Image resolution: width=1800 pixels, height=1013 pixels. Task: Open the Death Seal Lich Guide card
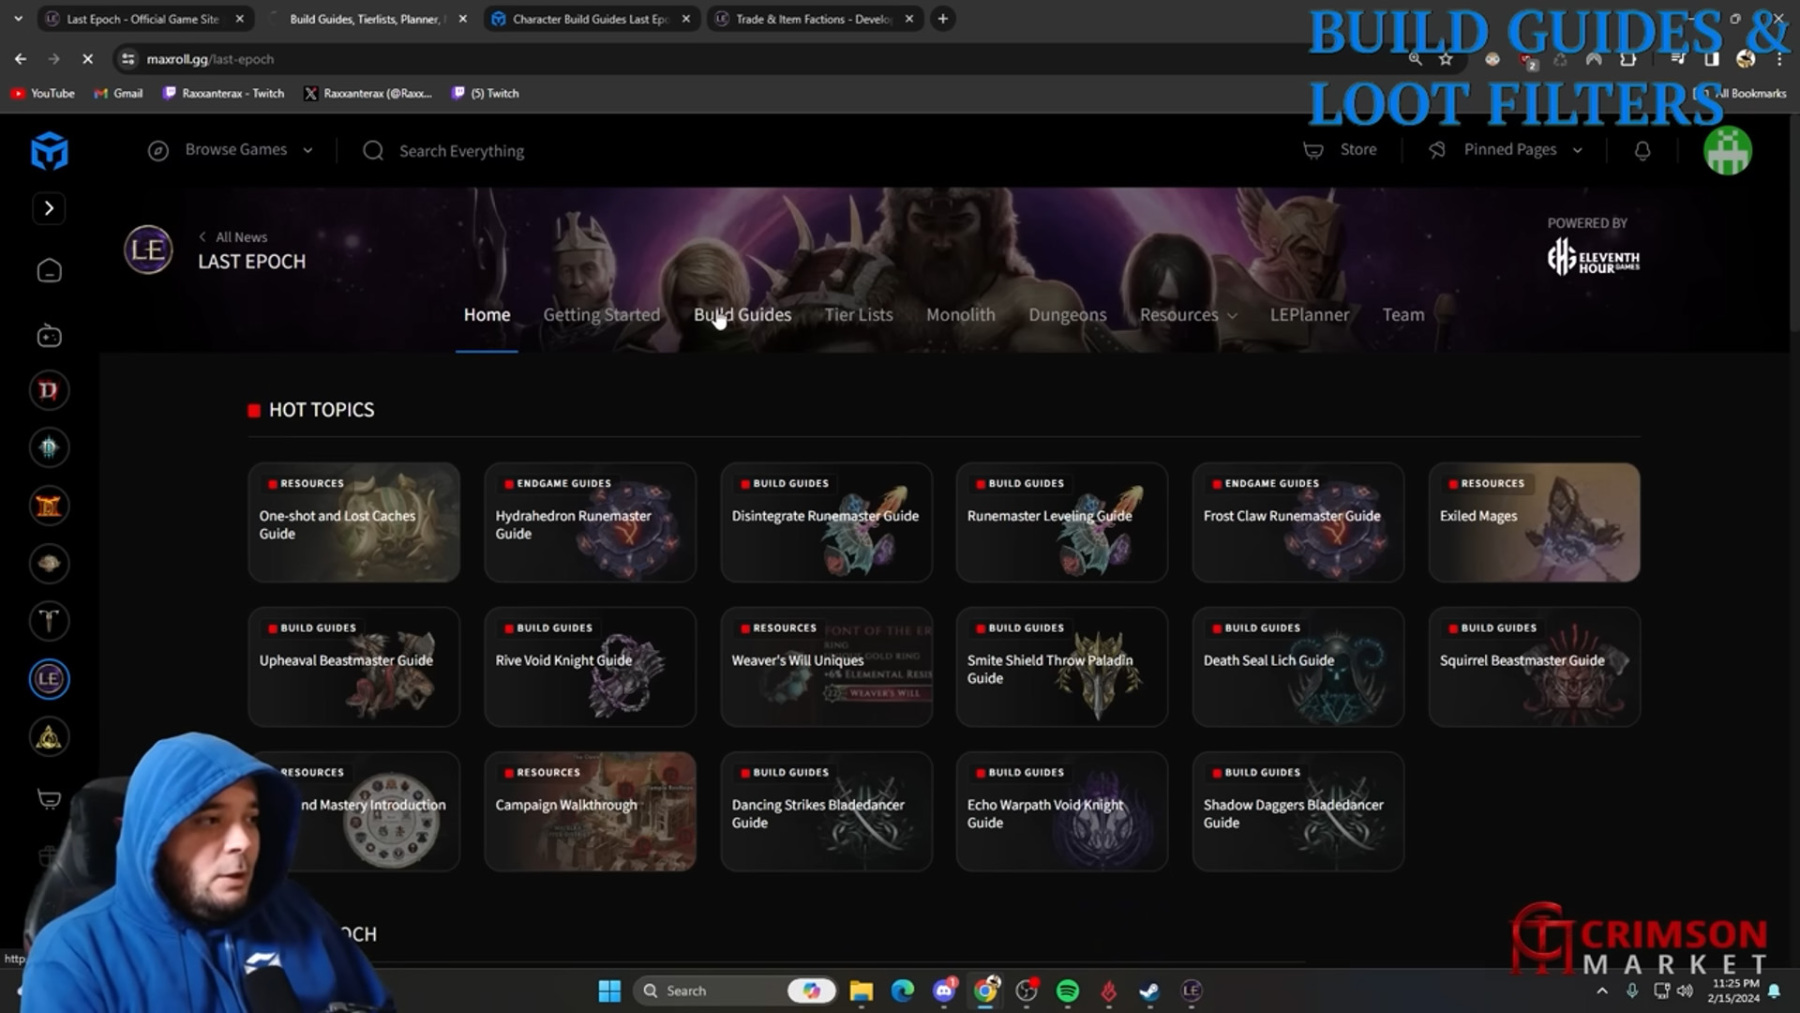pos(1298,666)
